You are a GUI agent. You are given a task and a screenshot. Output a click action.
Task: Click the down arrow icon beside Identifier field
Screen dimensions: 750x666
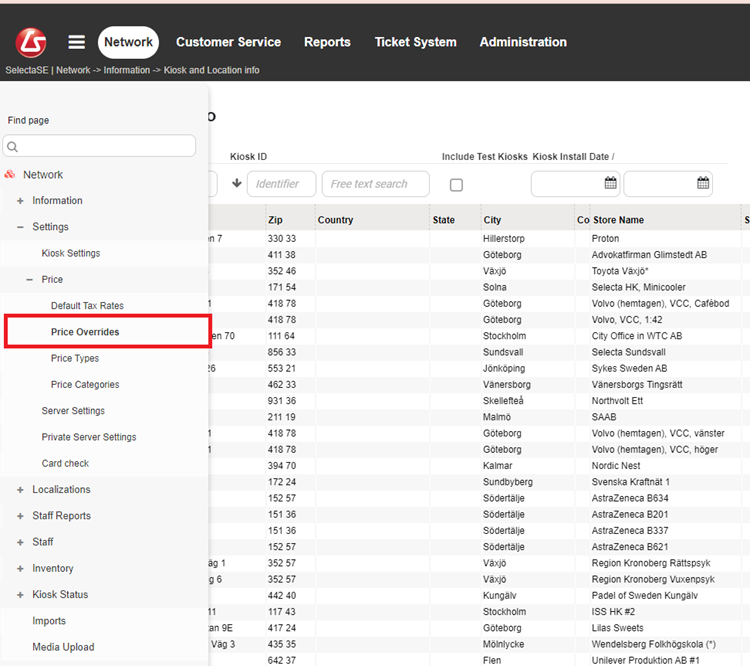pos(237,184)
